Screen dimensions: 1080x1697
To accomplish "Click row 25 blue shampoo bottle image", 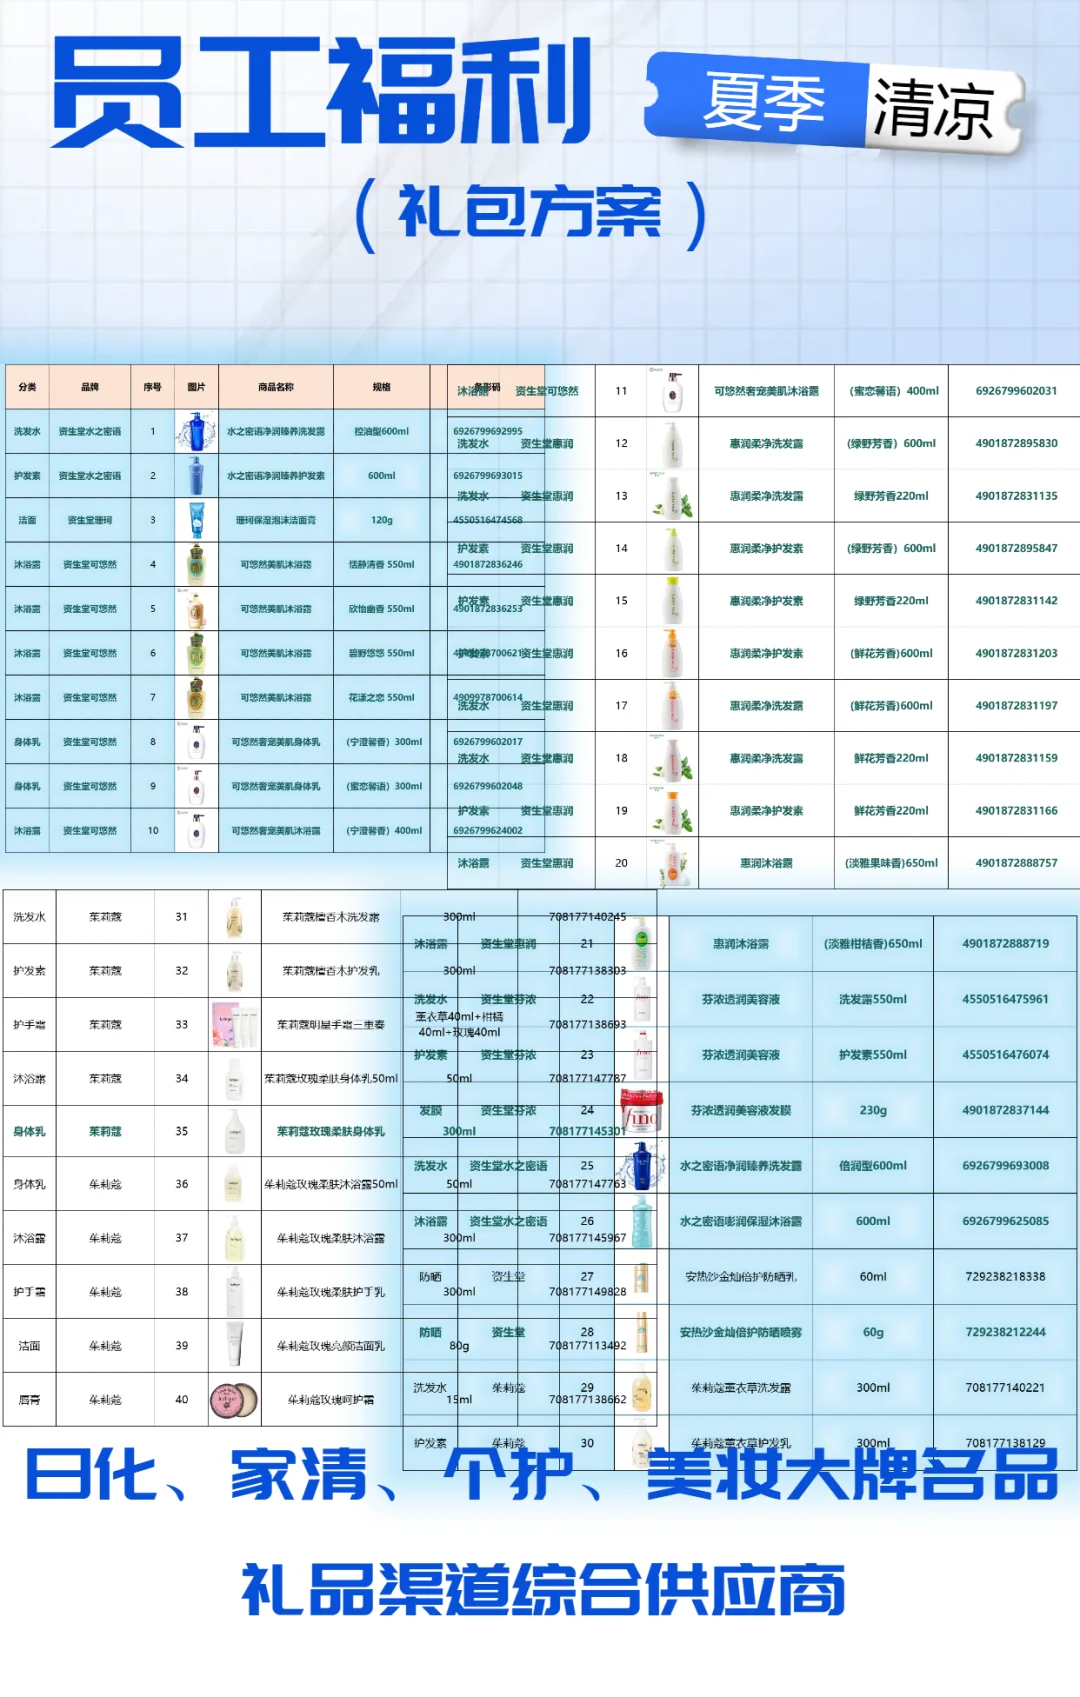I will tap(642, 1166).
